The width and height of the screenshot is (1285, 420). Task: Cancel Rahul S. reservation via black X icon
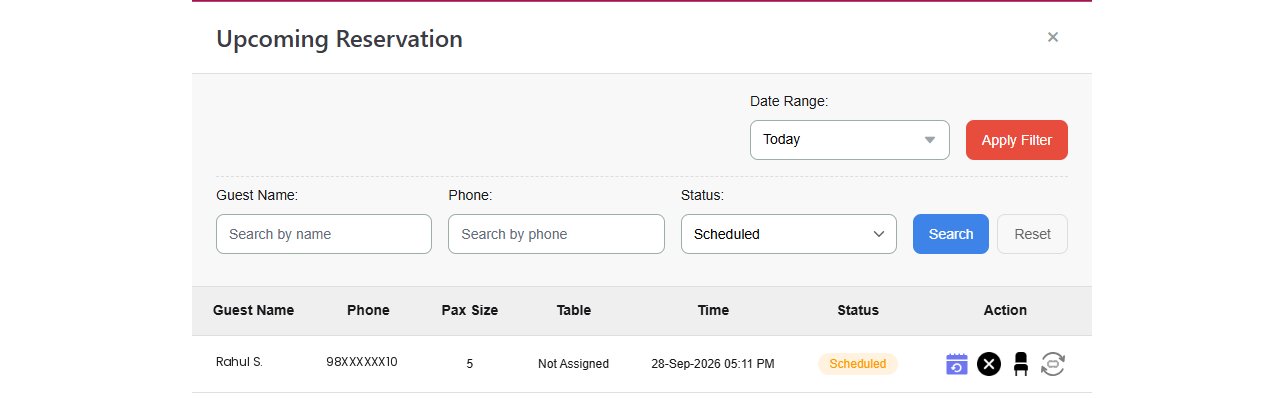(989, 364)
